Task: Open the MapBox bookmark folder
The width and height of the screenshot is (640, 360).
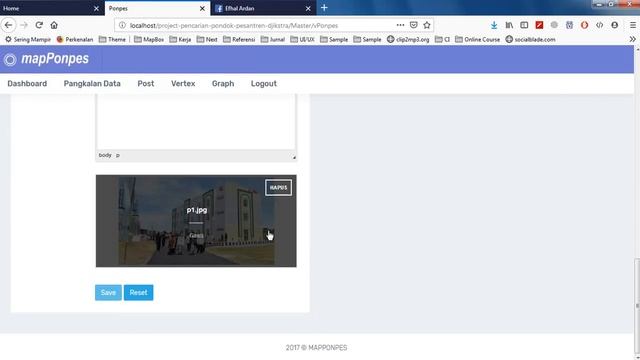Action: (x=149, y=40)
